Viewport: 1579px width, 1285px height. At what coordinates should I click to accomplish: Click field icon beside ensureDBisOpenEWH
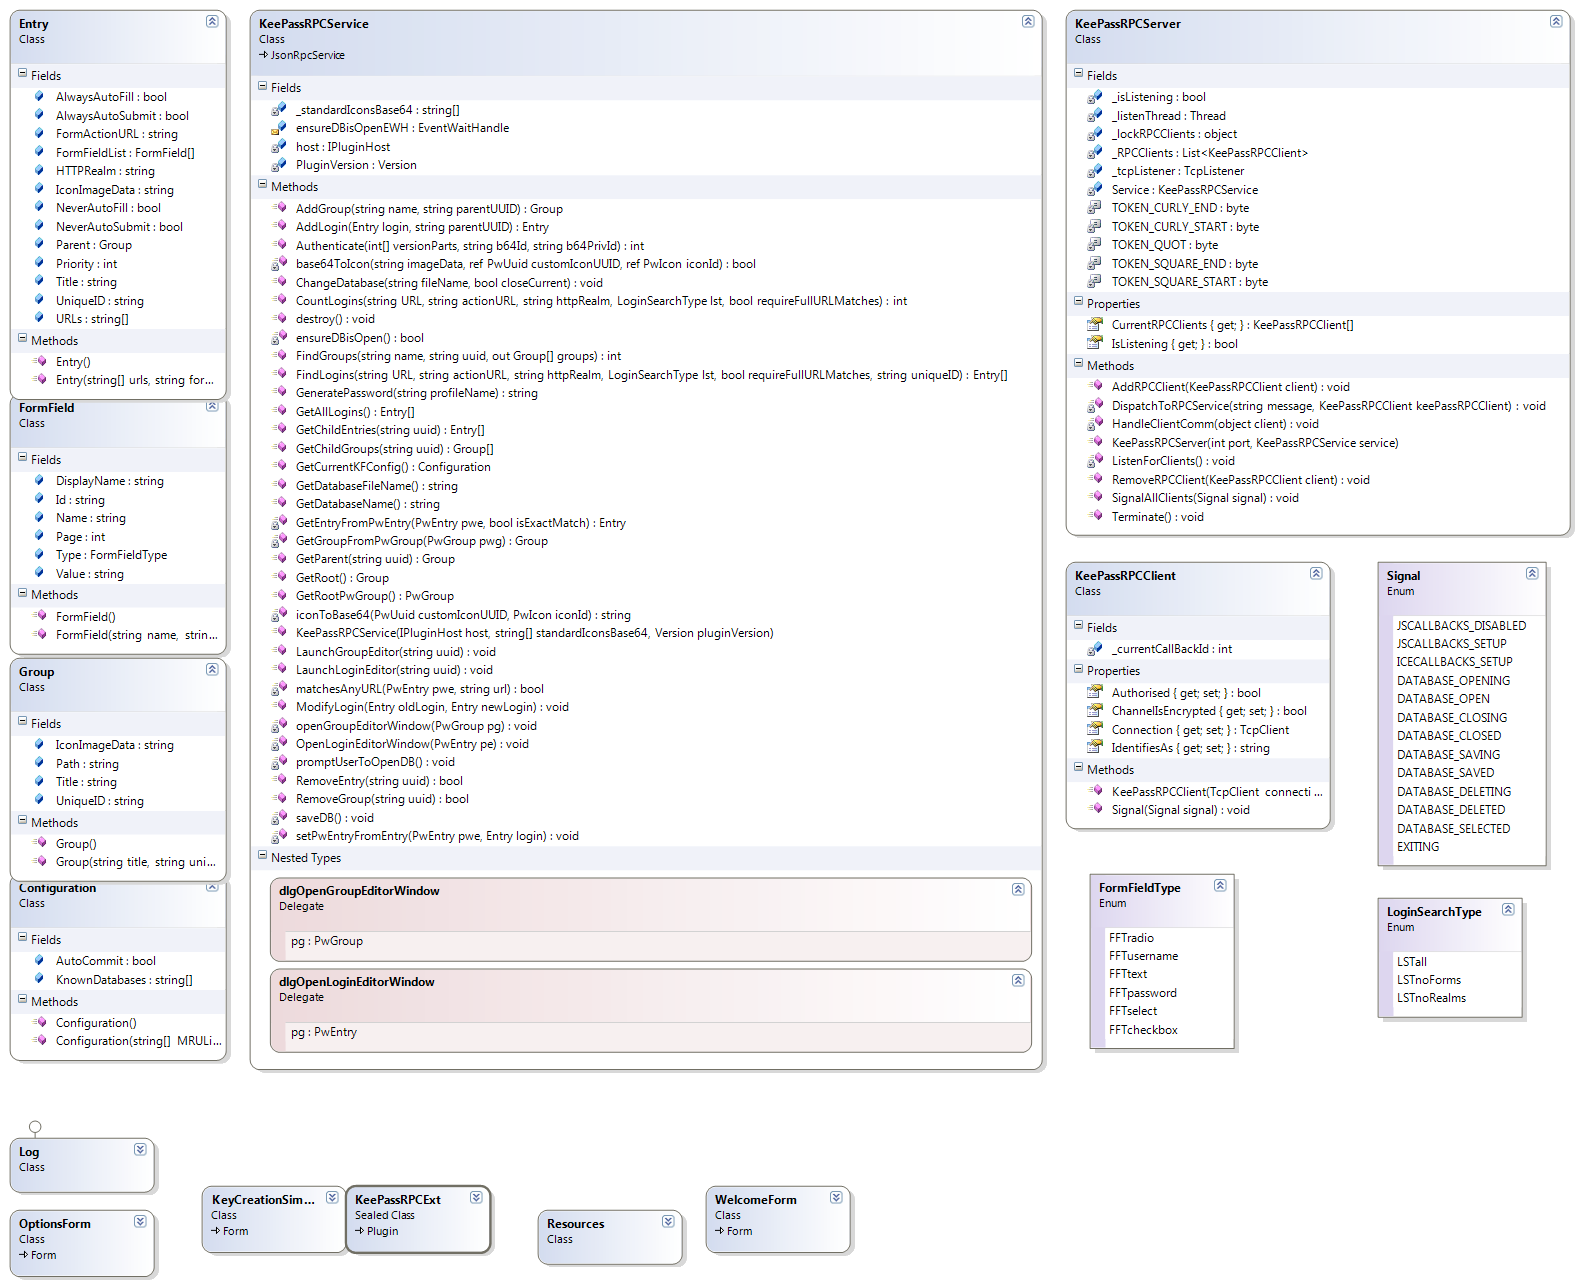point(279,128)
